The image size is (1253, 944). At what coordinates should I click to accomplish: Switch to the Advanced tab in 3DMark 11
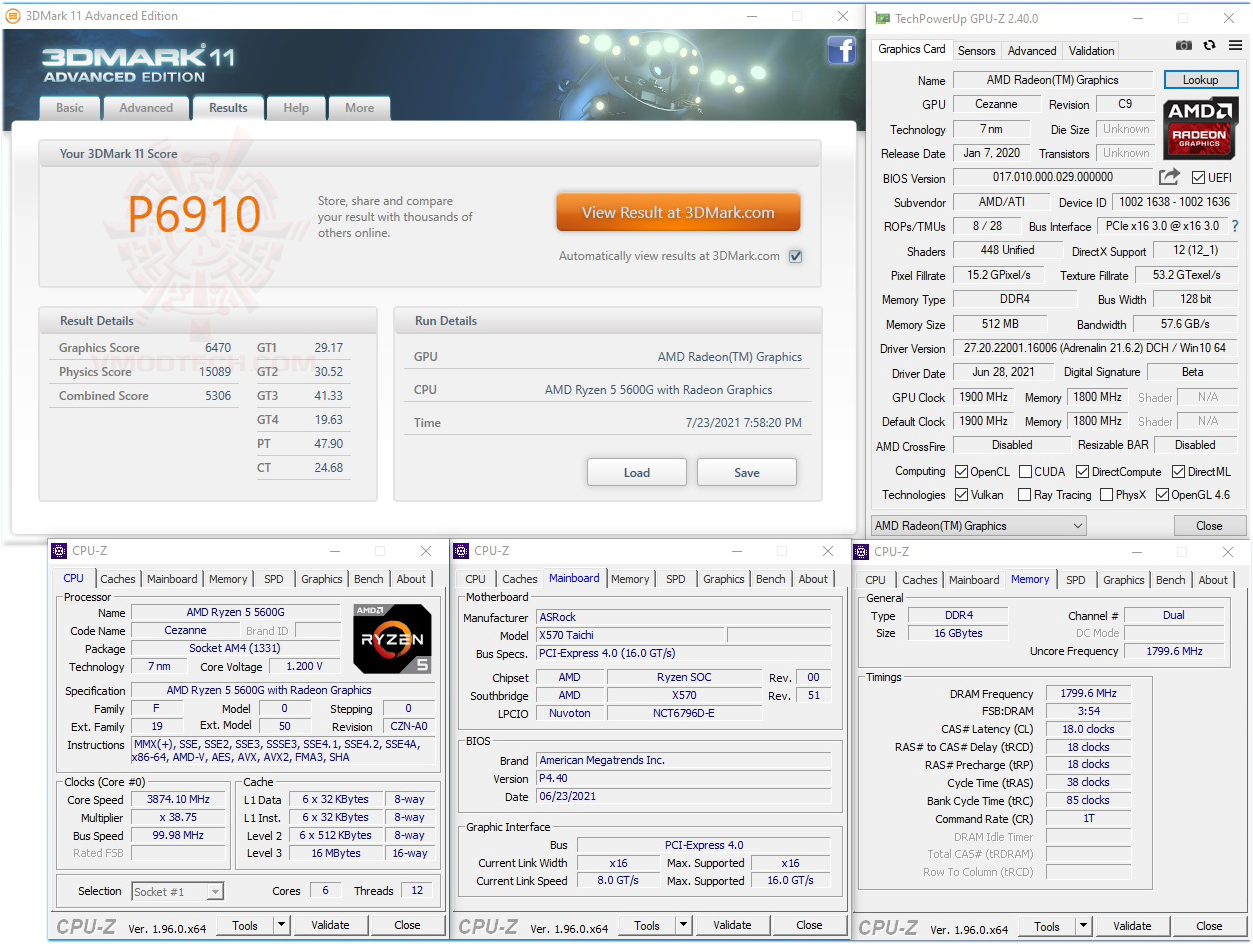[146, 108]
